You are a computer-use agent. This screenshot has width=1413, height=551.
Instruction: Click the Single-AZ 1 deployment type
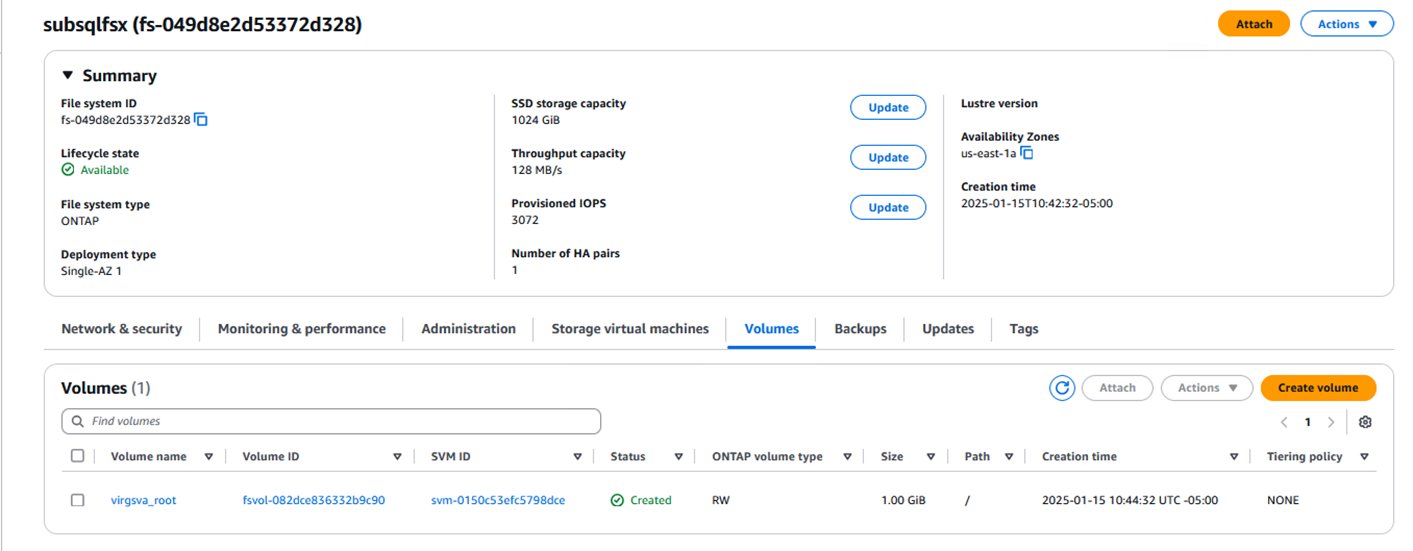(x=91, y=271)
